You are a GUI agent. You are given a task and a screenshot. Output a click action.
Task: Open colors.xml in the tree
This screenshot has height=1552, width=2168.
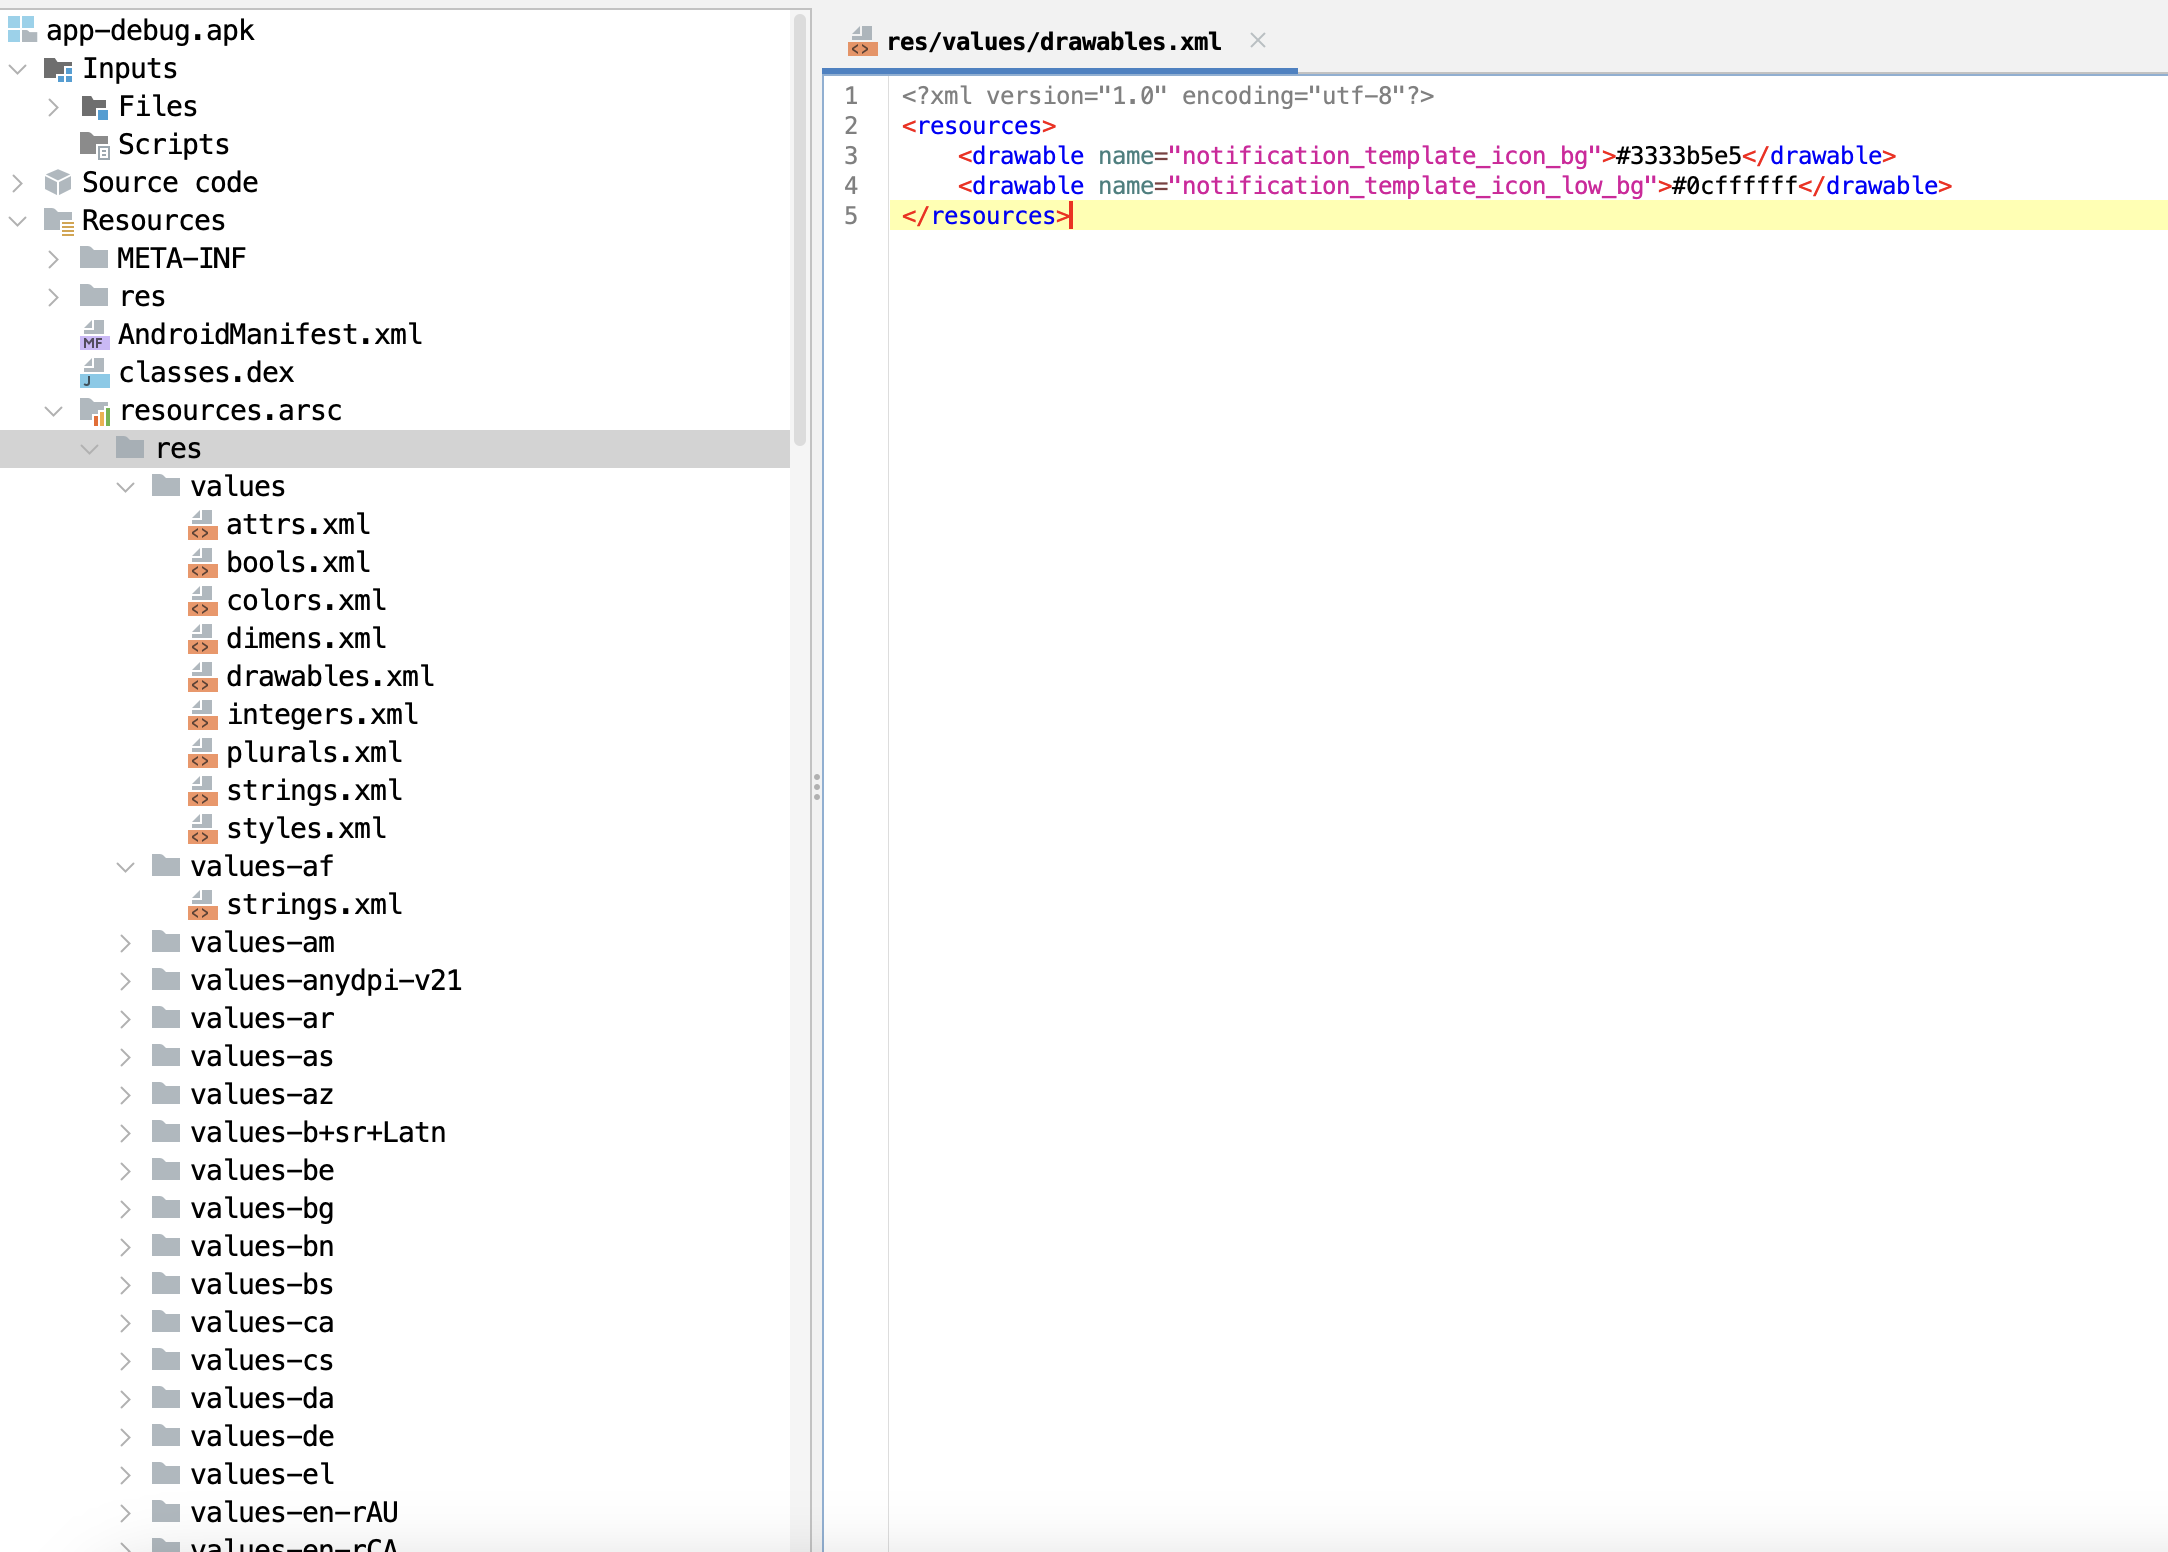[305, 600]
